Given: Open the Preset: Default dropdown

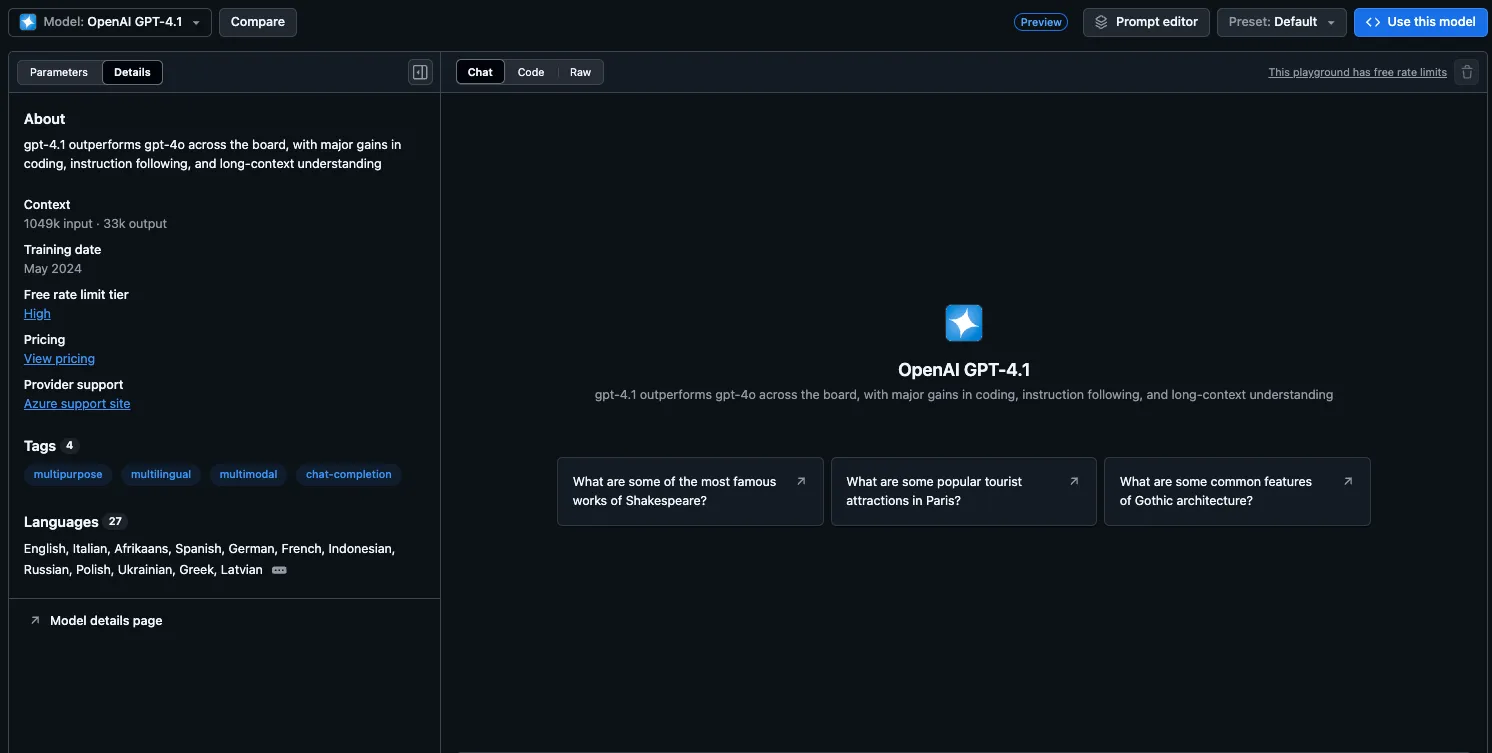Looking at the screenshot, I should click(x=1329, y=21).
